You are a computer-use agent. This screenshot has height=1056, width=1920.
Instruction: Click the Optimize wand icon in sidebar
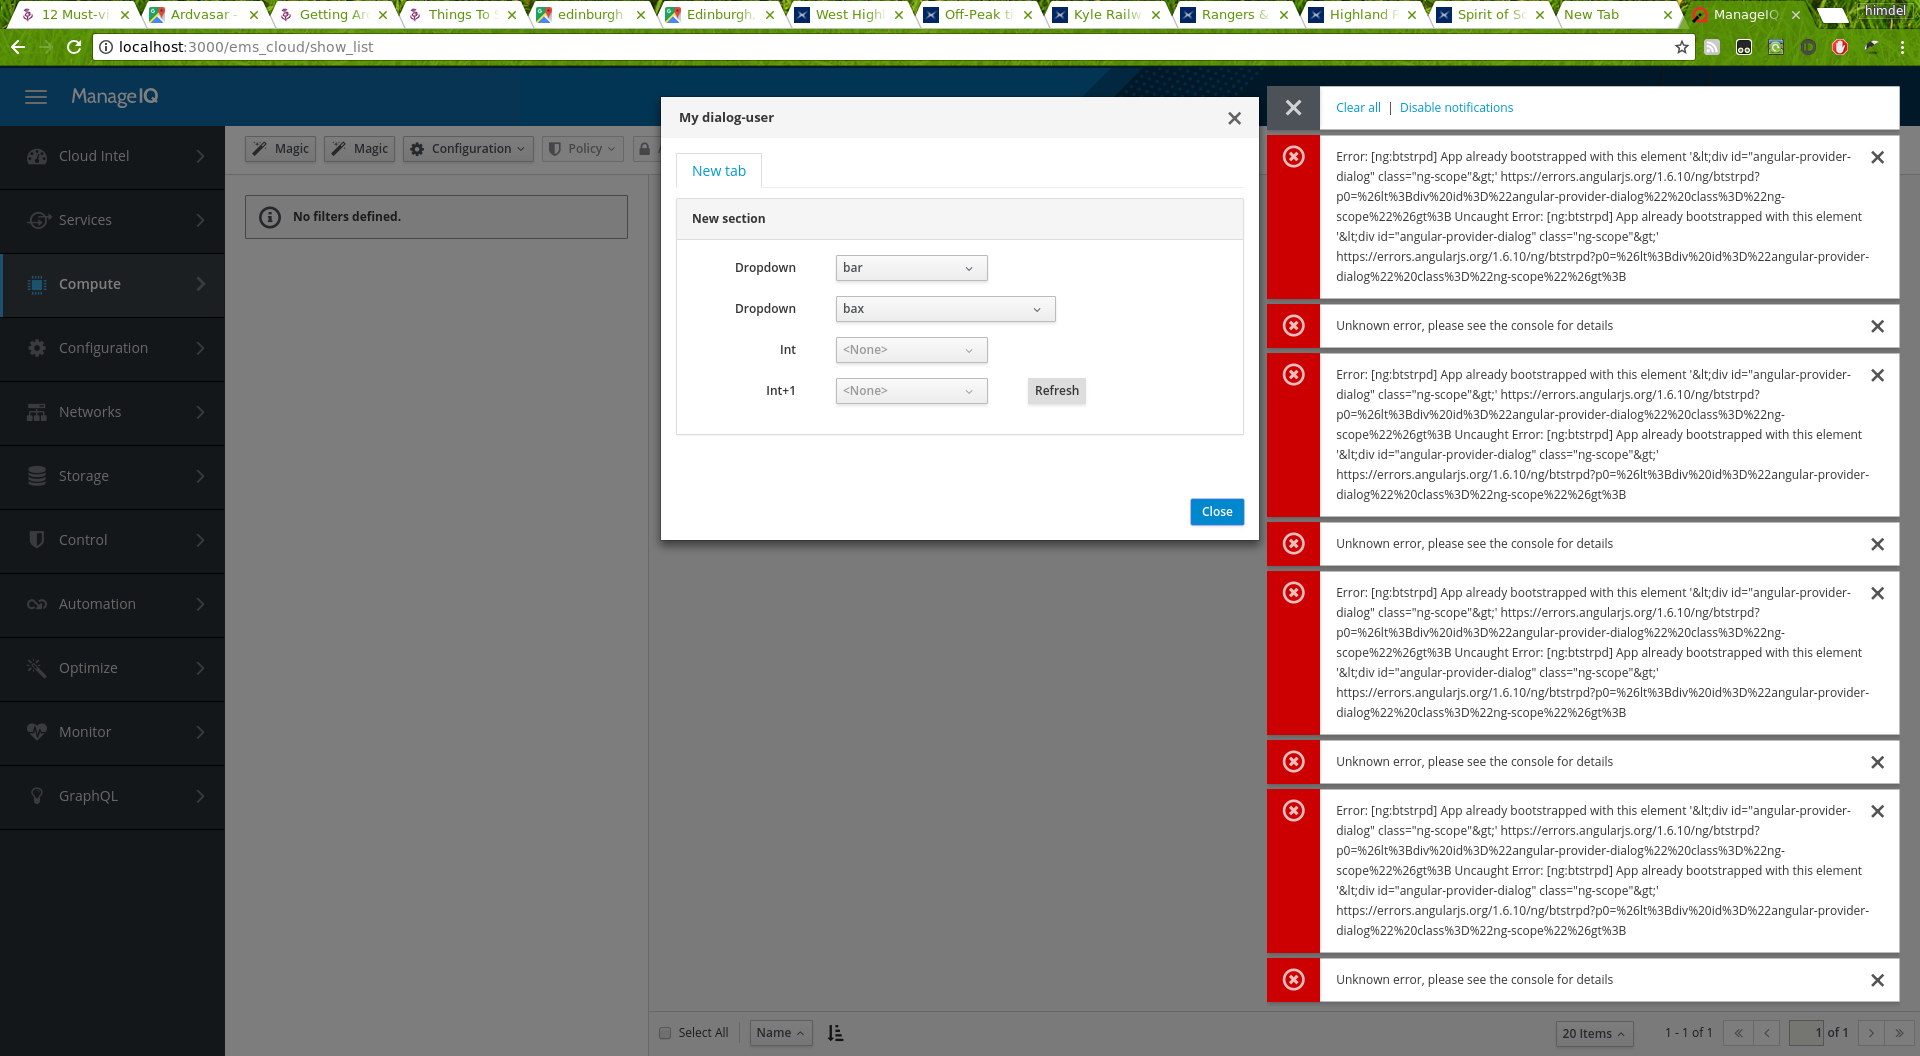(x=37, y=668)
